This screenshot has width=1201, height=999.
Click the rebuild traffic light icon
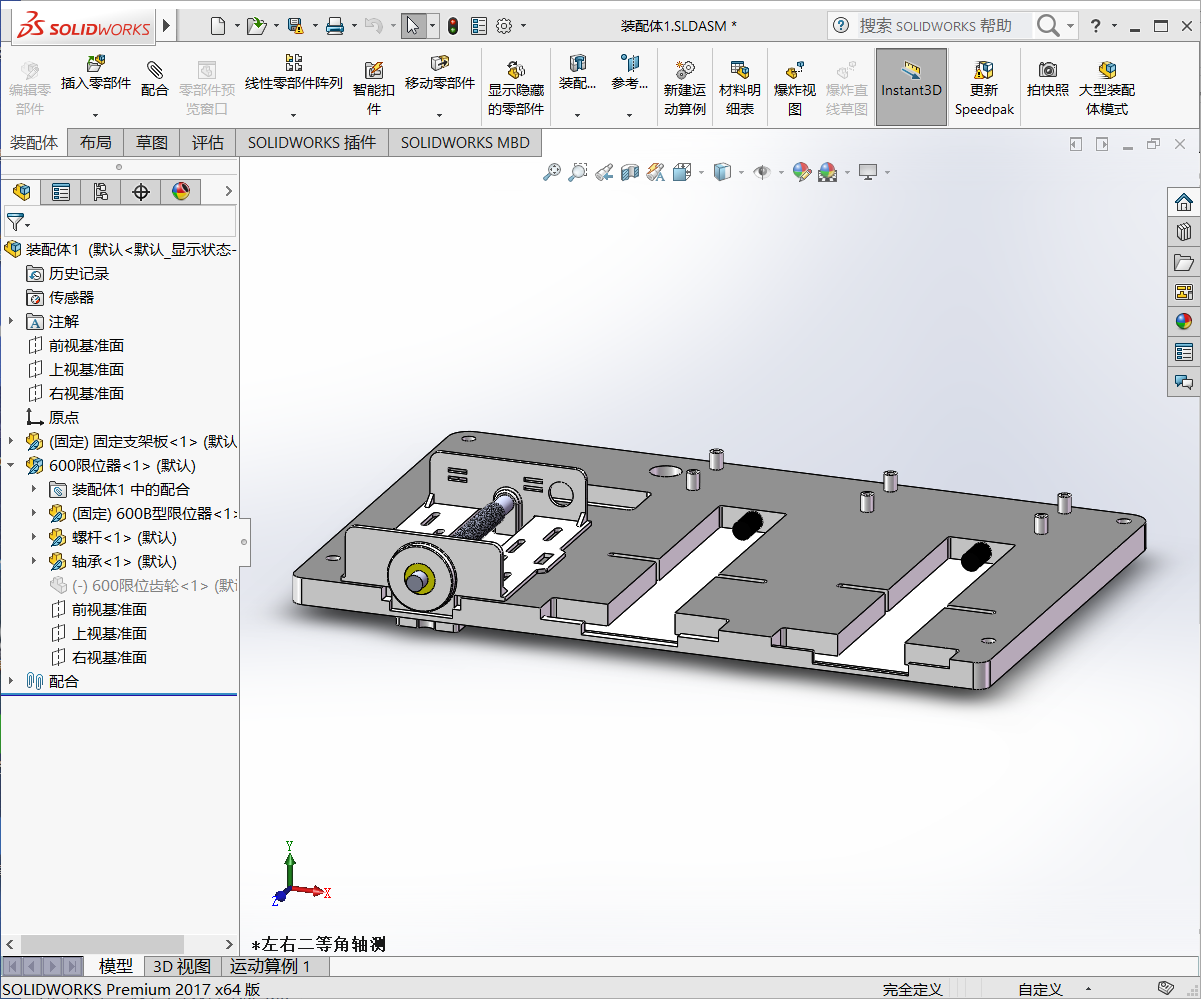point(453,25)
